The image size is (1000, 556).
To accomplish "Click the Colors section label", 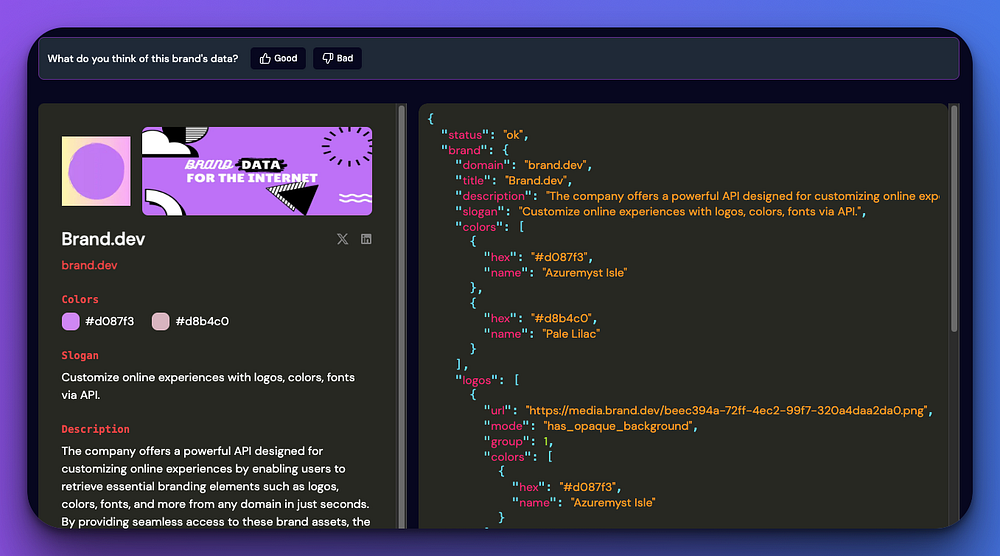I will coord(80,299).
